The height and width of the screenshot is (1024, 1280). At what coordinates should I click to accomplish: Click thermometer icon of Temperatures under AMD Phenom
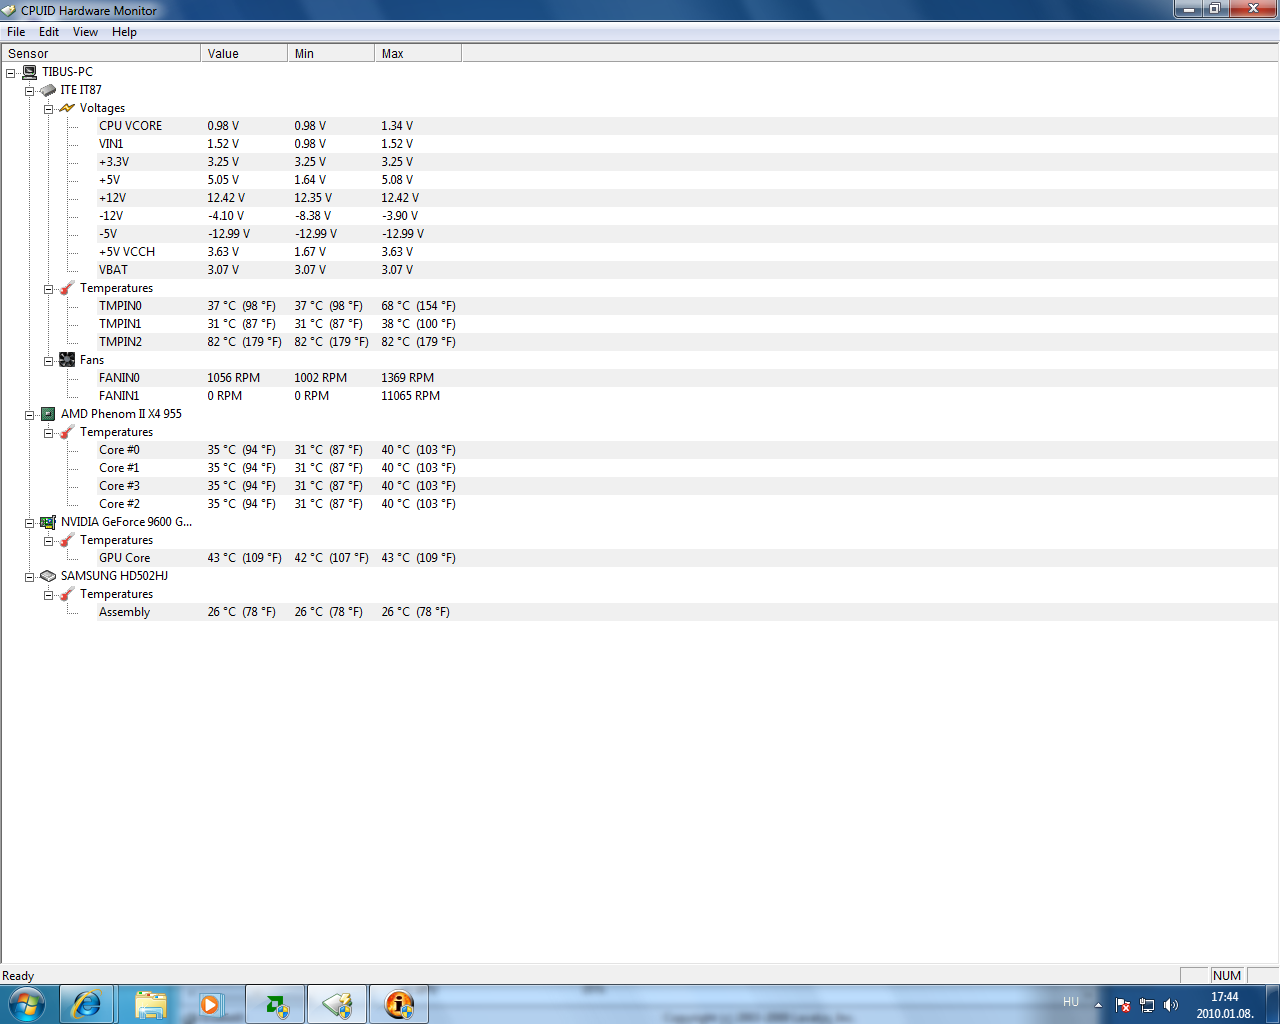[x=67, y=432]
